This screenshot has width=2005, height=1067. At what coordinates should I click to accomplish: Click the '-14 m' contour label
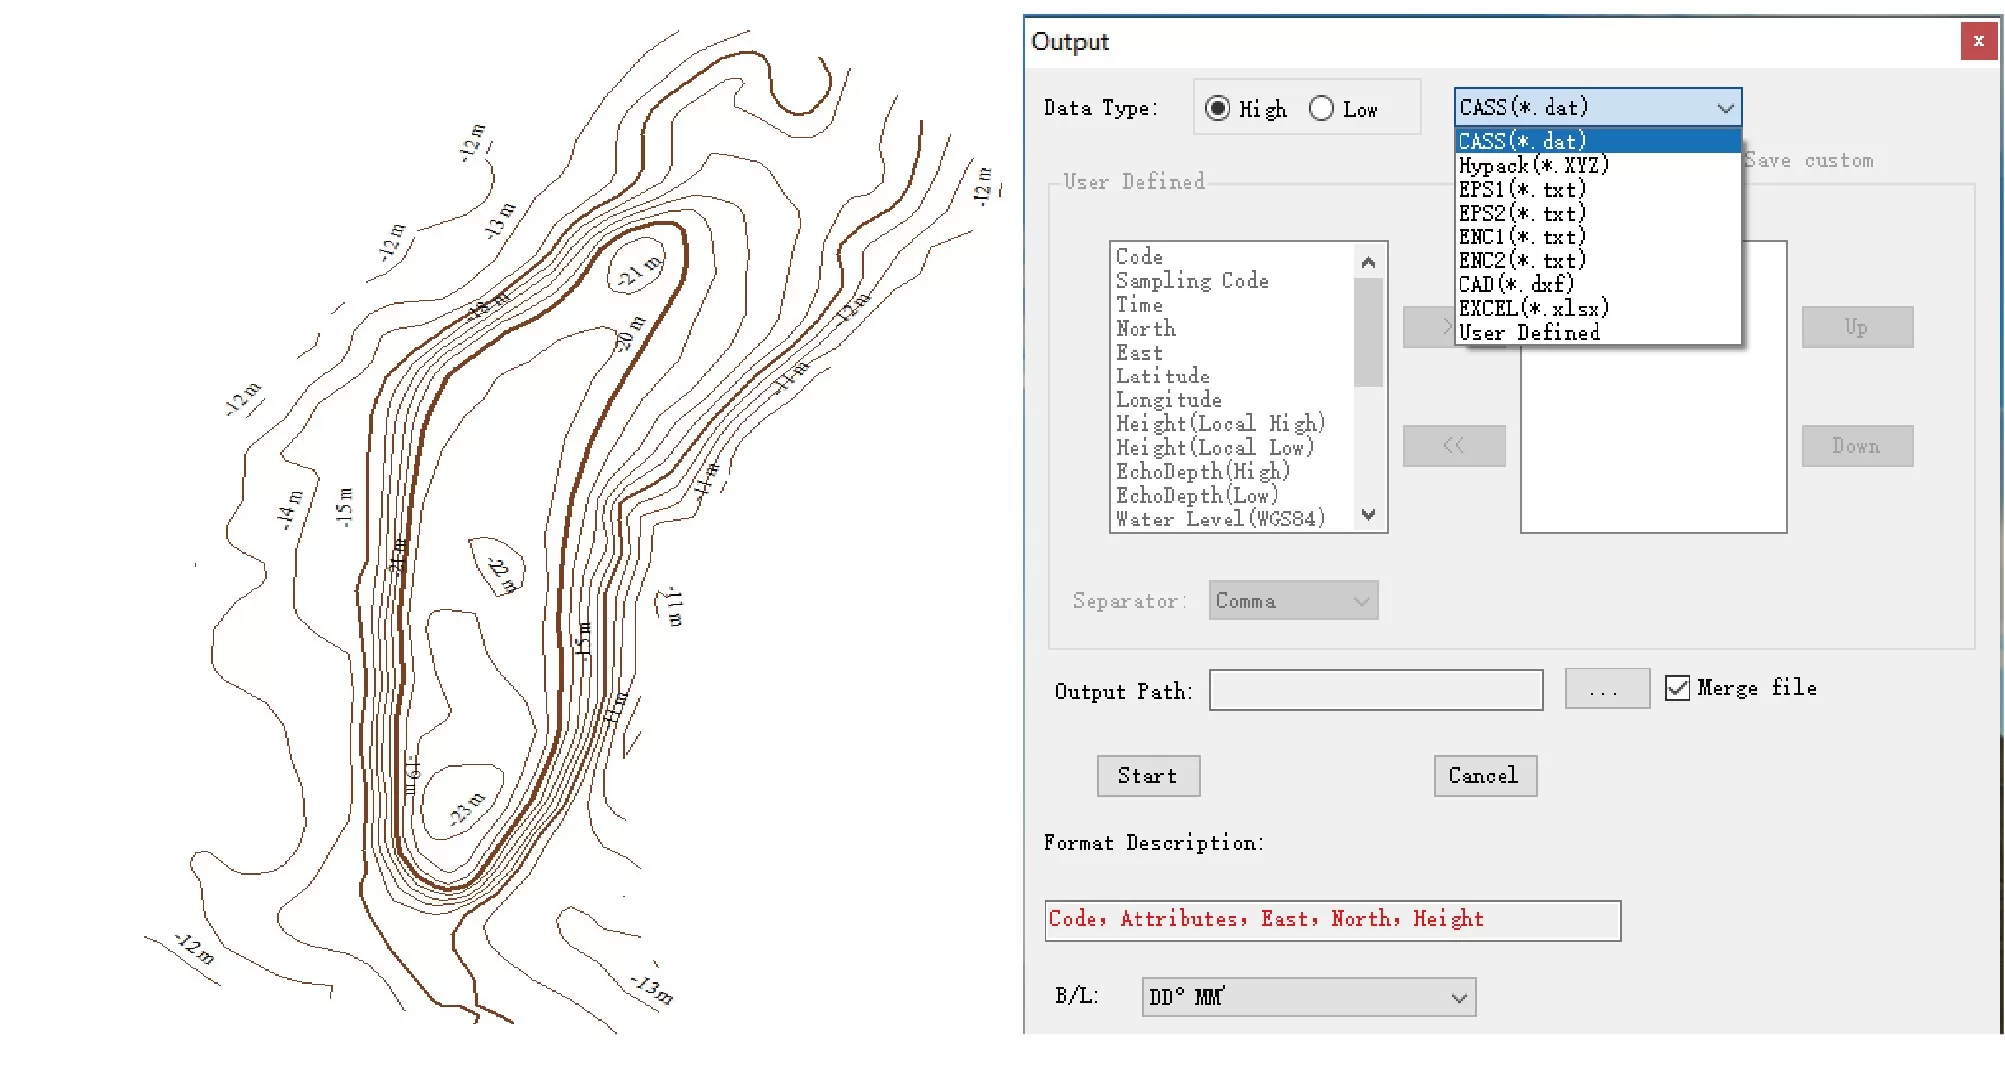pyautogui.click(x=289, y=509)
